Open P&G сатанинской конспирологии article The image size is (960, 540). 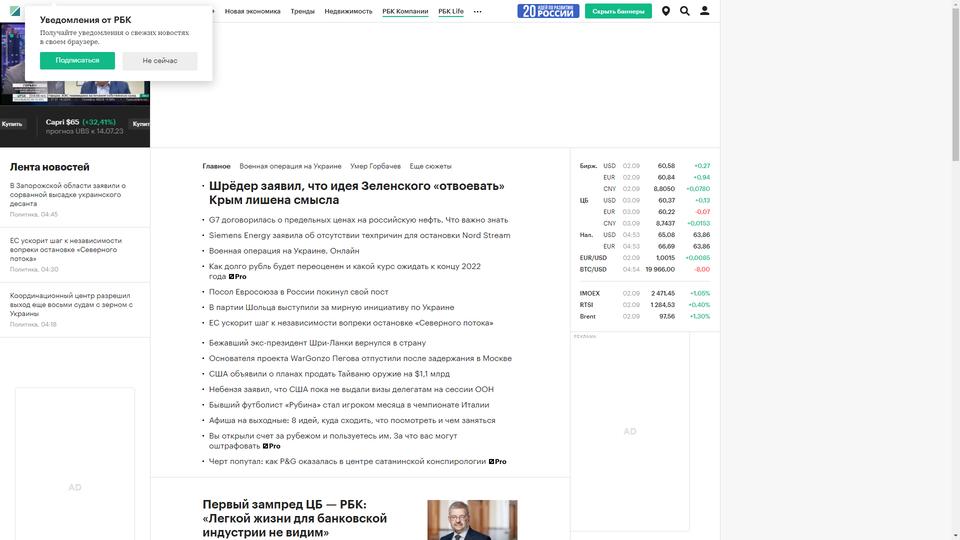[358, 462]
